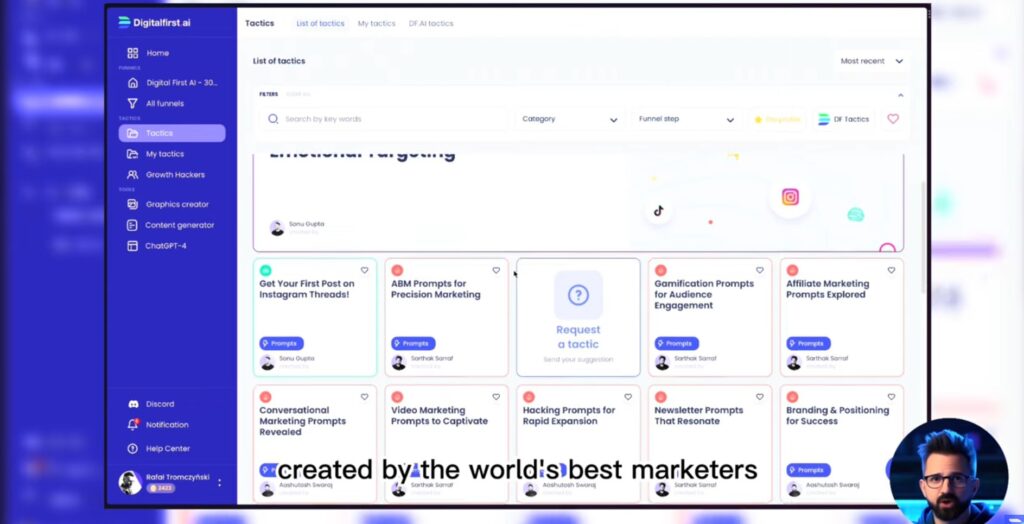
Task: Go to All funnels
Action: (156, 103)
